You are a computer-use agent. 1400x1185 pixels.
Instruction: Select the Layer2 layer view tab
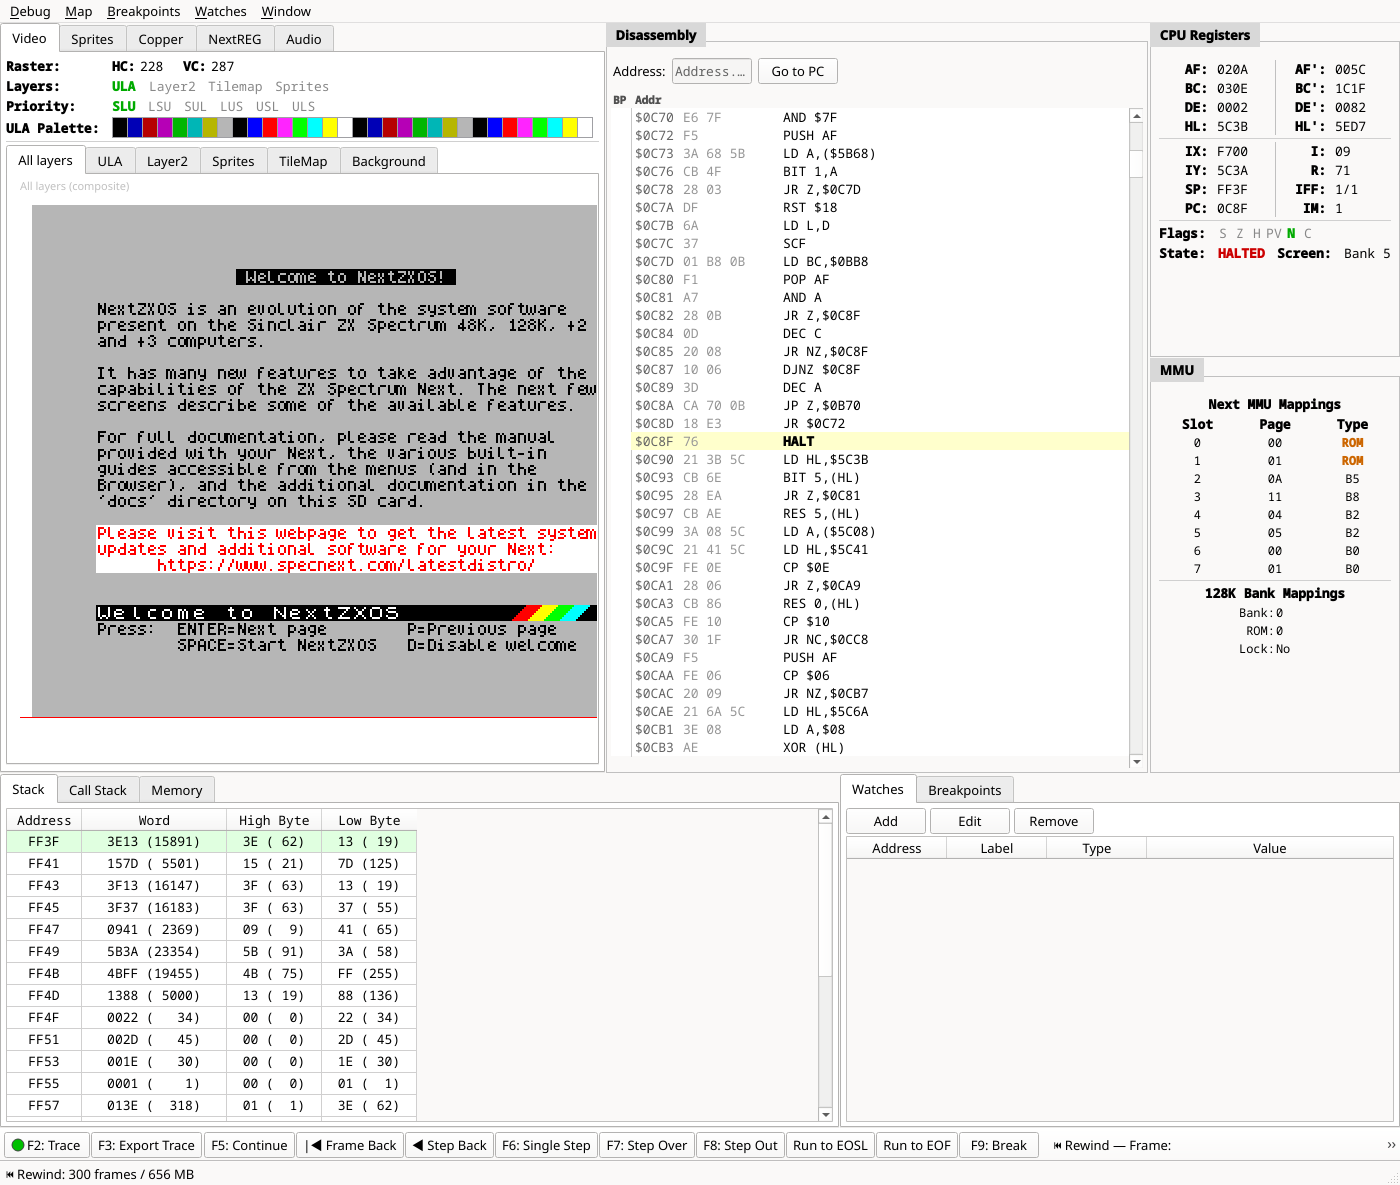pyautogui.click(x=167, y=161)
